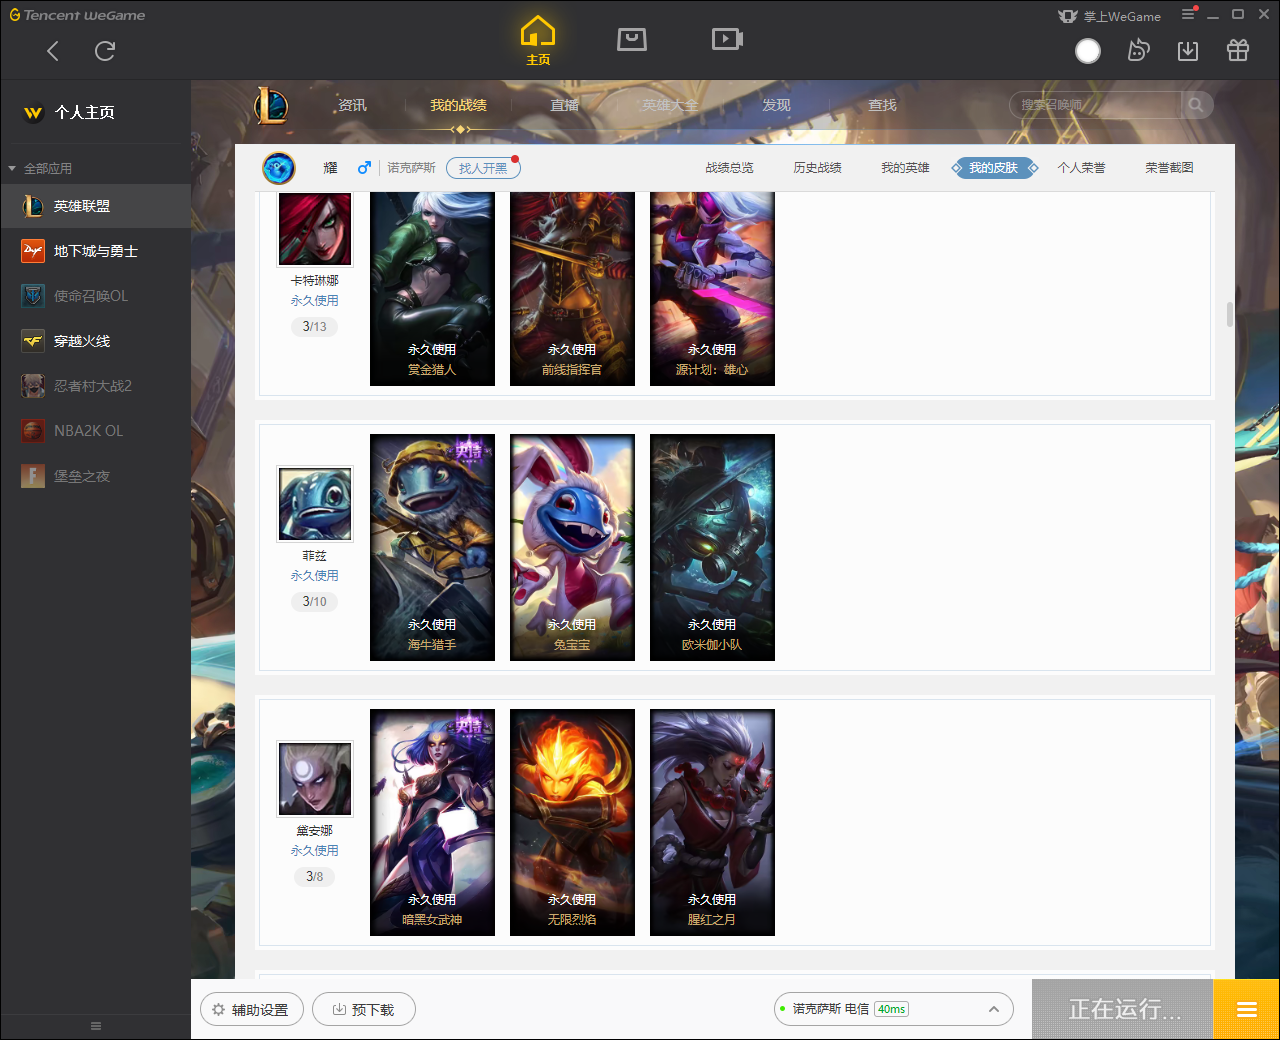Image resolution: width=1280 pixels, height=1040 pixels.
Task: Open the video icon in top bar
Action: pos(727,39)
